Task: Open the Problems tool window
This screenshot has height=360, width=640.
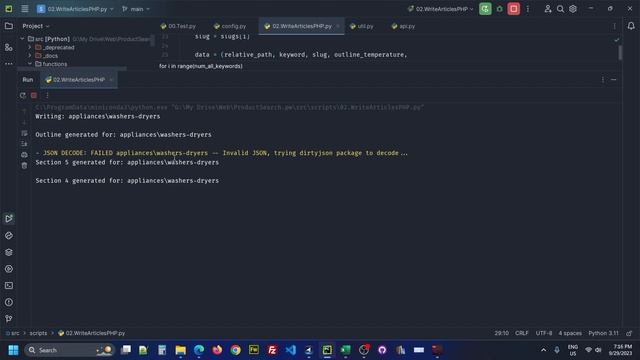Action: coord(9,302)
